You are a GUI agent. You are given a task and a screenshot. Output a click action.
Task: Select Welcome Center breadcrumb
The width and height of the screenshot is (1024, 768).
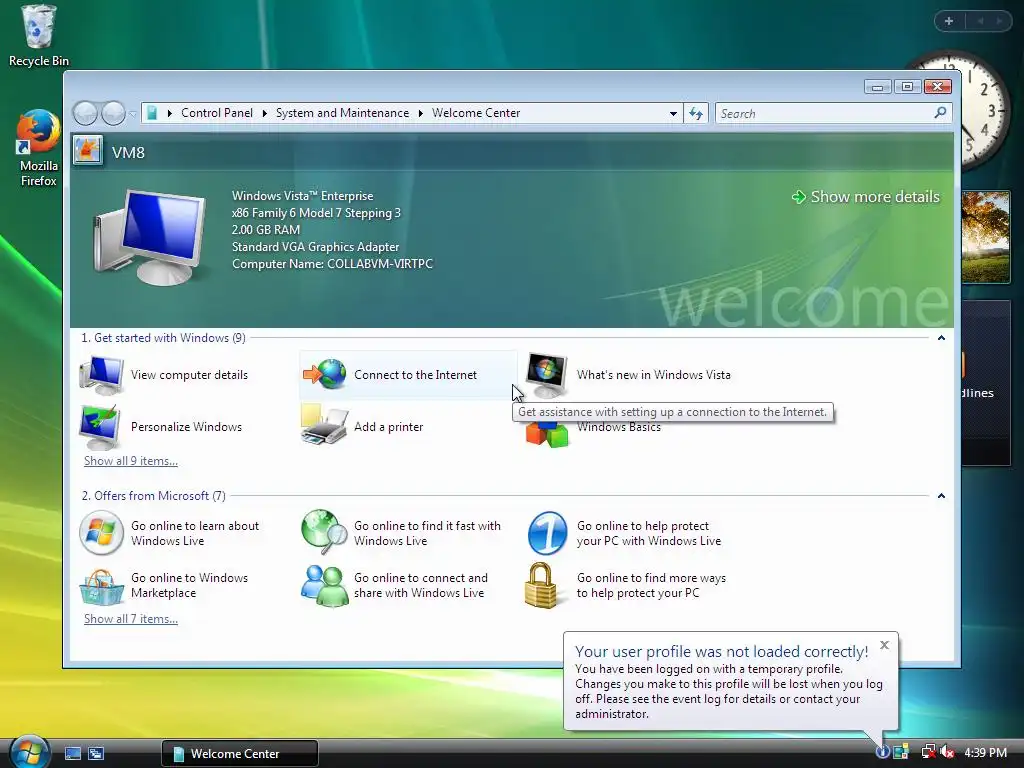click(476, 113)
